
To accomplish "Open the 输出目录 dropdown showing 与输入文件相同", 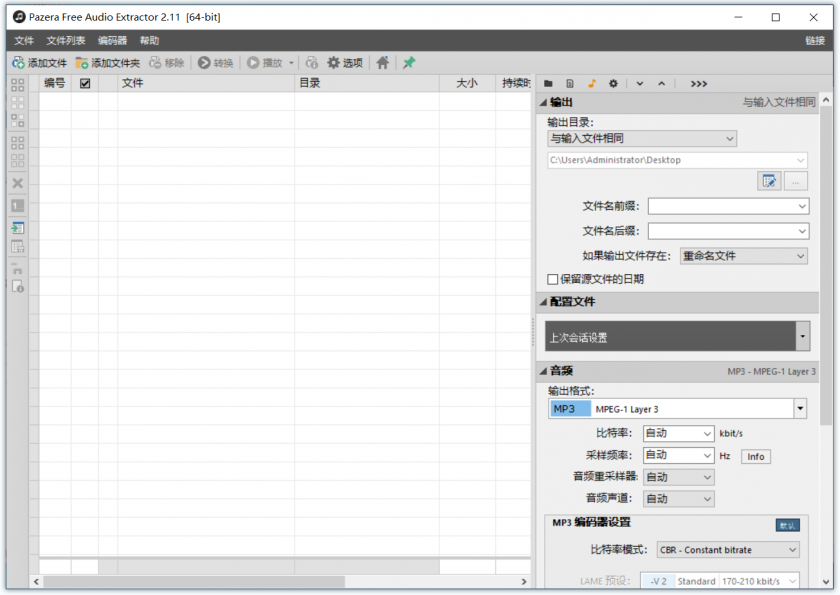I will [x=642, y=139].
